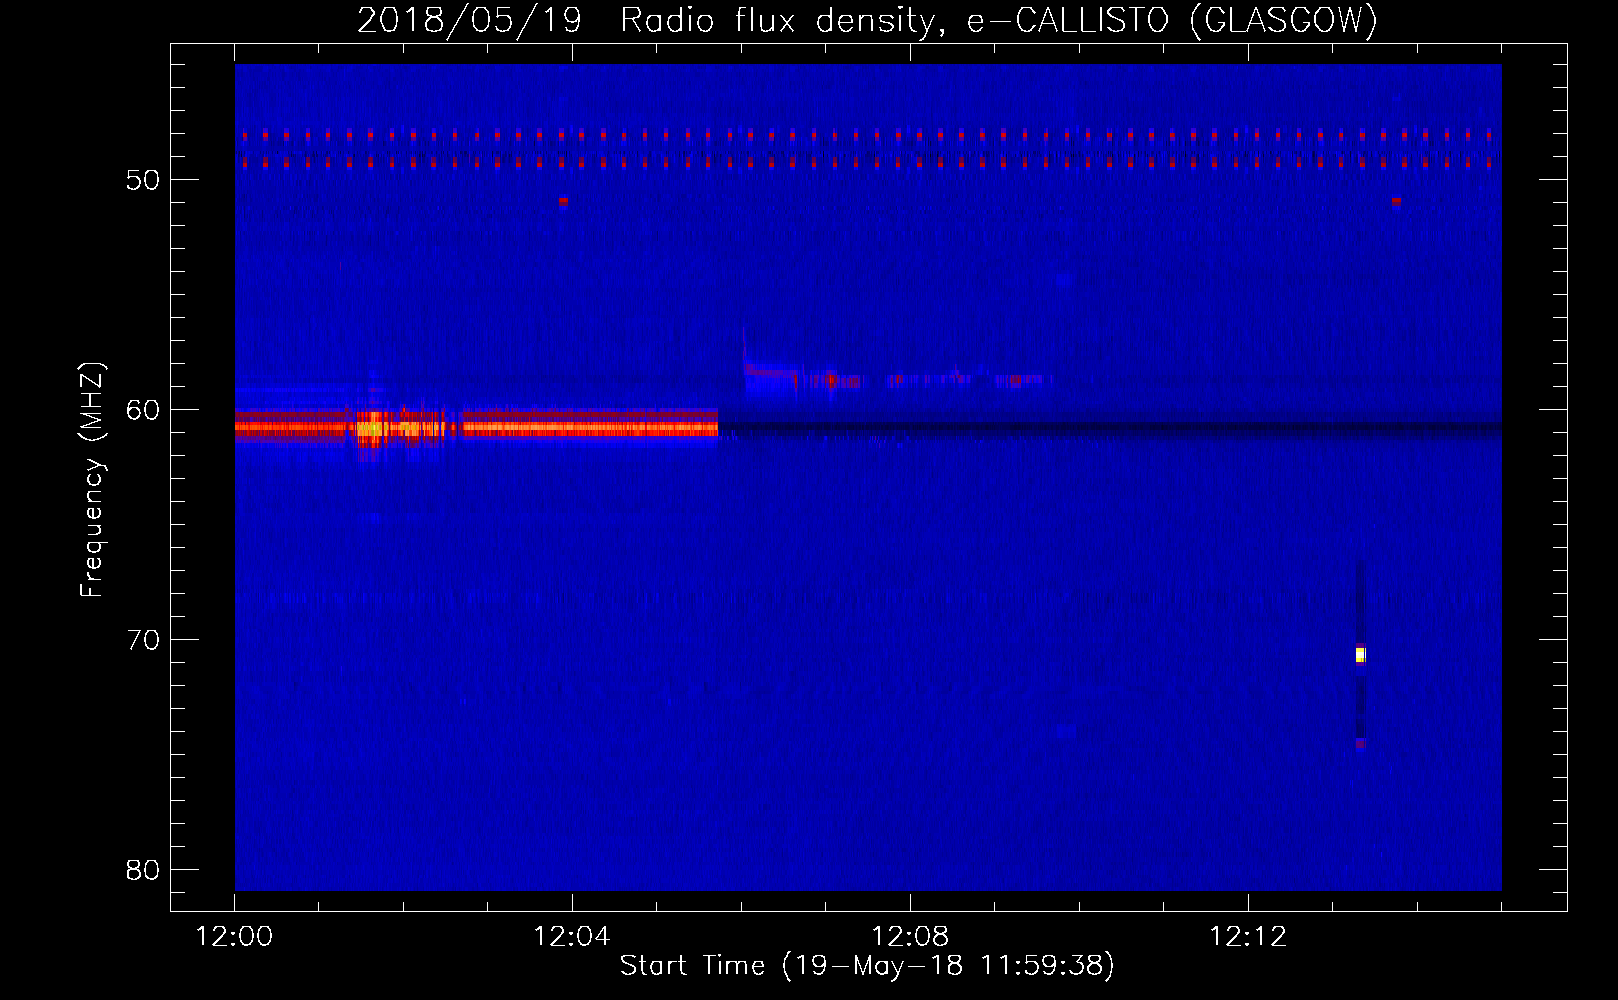Click the plot title text at top
The image size is (1618, 1000).
pos(867,20)
